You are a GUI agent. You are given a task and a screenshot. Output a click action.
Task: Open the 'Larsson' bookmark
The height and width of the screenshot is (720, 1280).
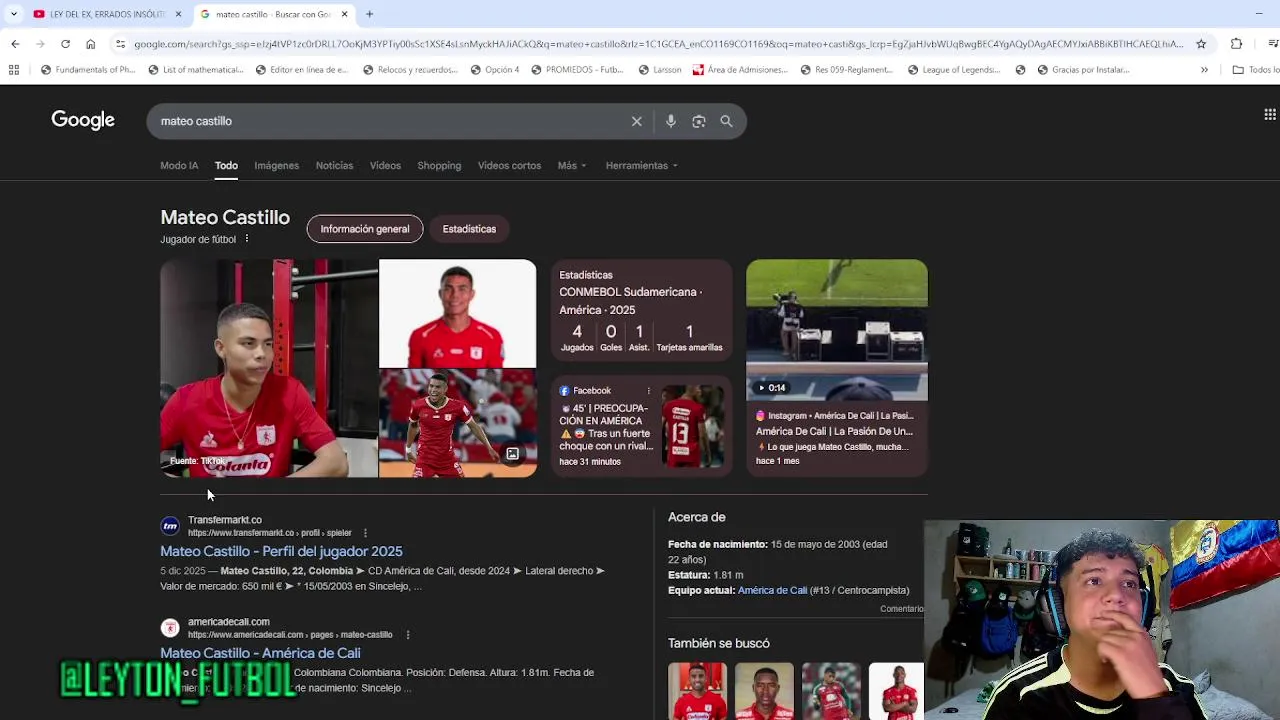(x=659, y=70)
